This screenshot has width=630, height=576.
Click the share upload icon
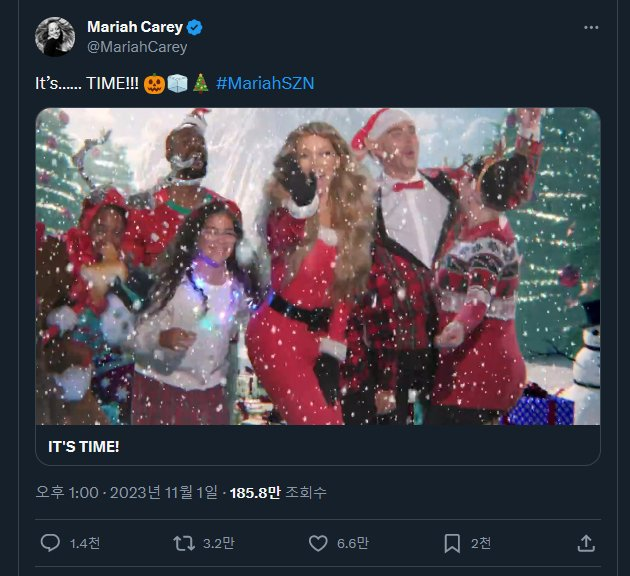pyautogui.click(x=586, y=543)
